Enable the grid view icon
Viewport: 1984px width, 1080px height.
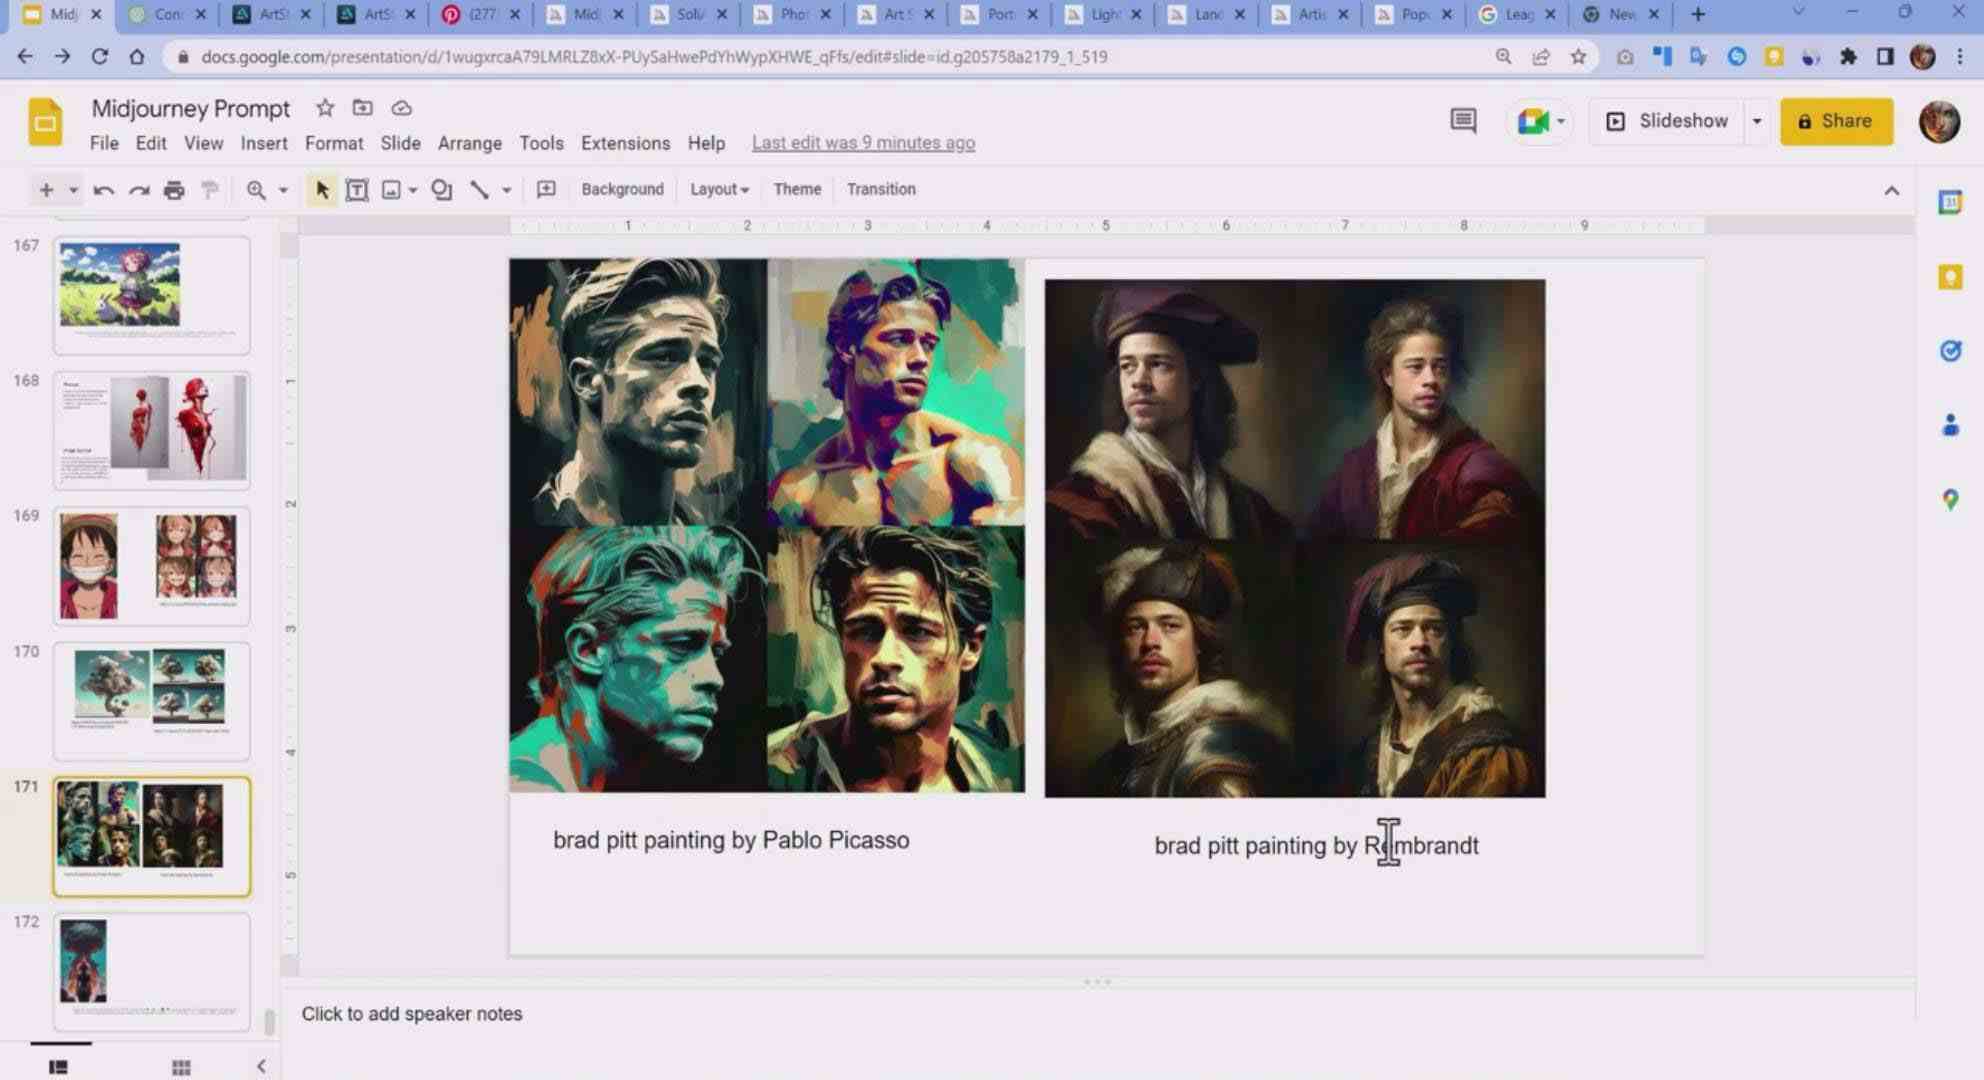(180, 1065)
